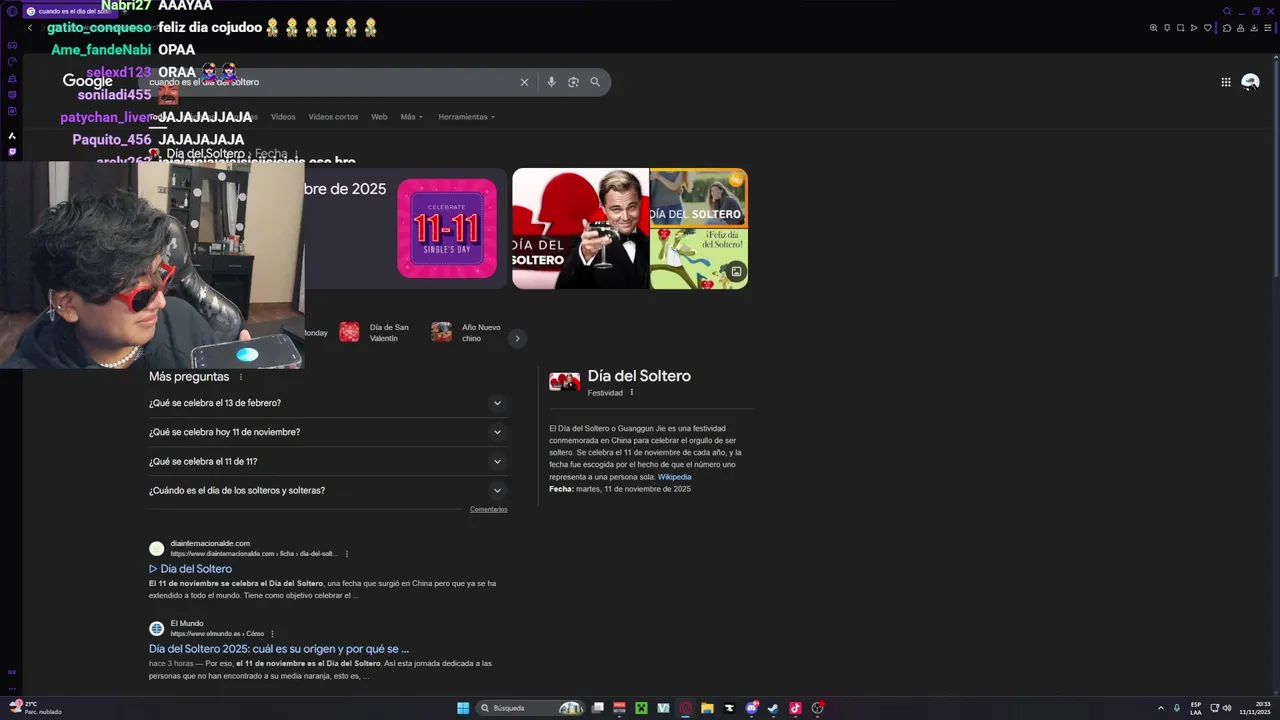Open File Explorer from the taskbar
The width and height of the screenshot is (1280, 720).
pos(707,708)
